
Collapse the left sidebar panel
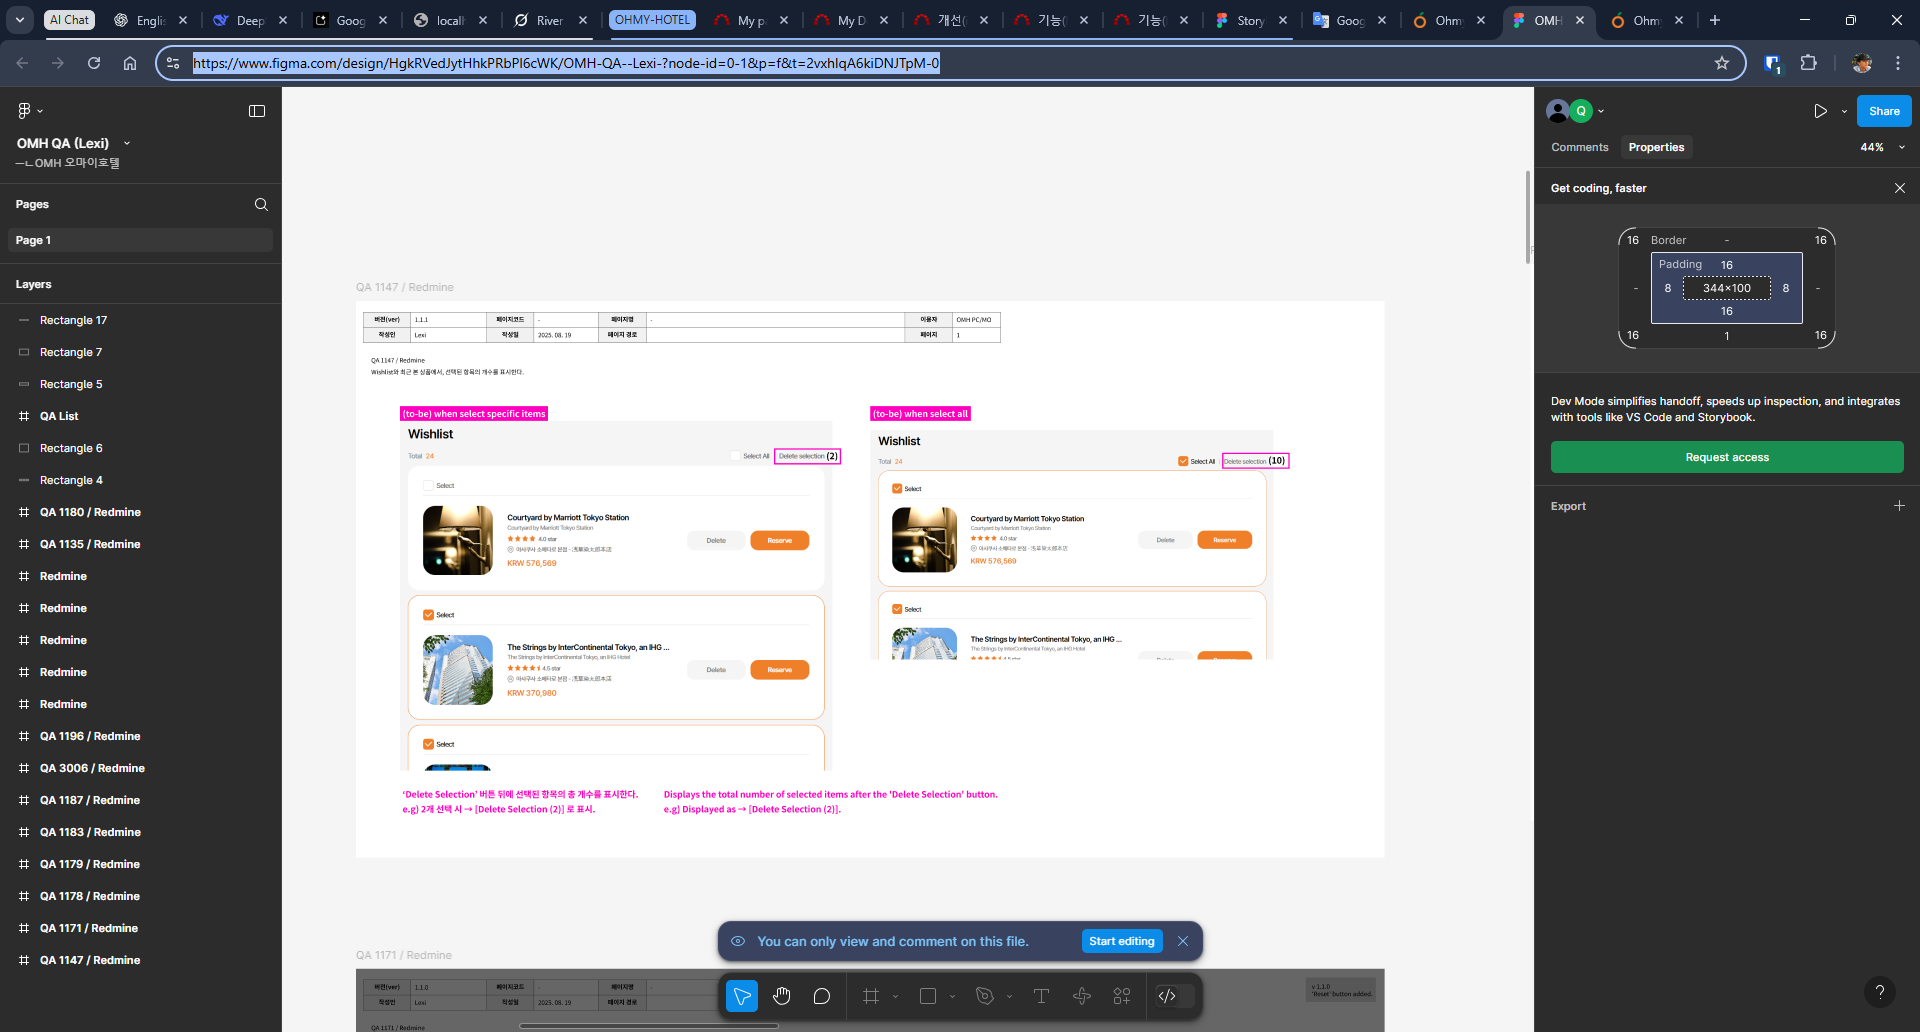click(257, 111)
